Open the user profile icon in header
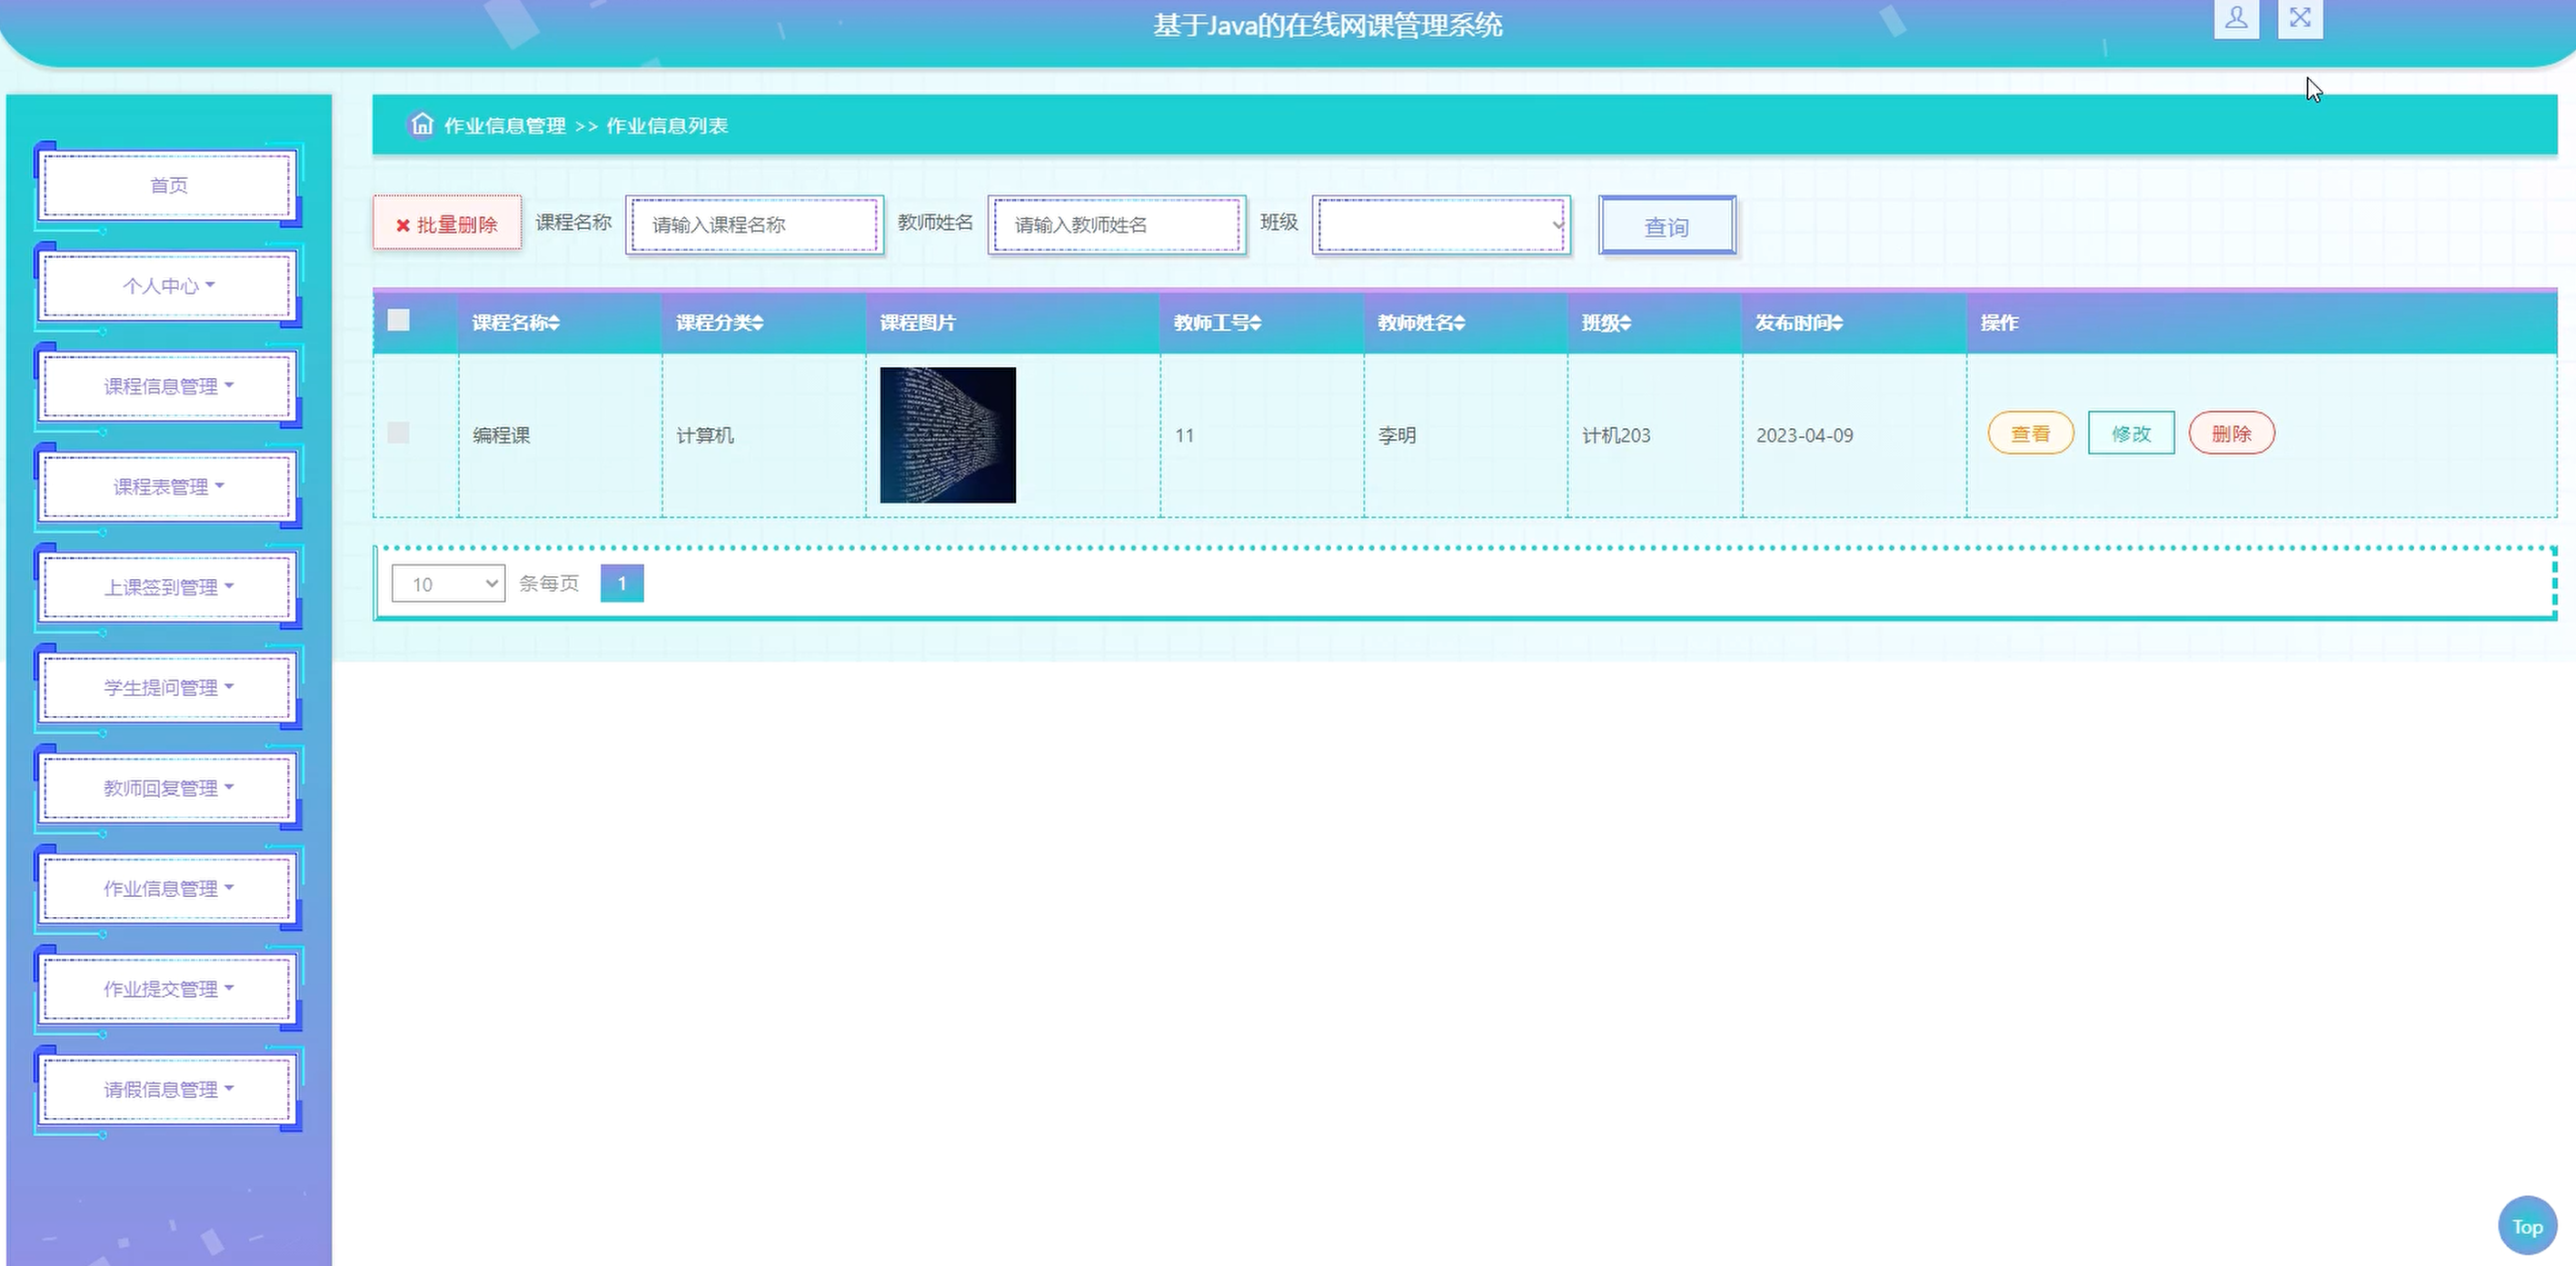 [x=2236, y=18]
